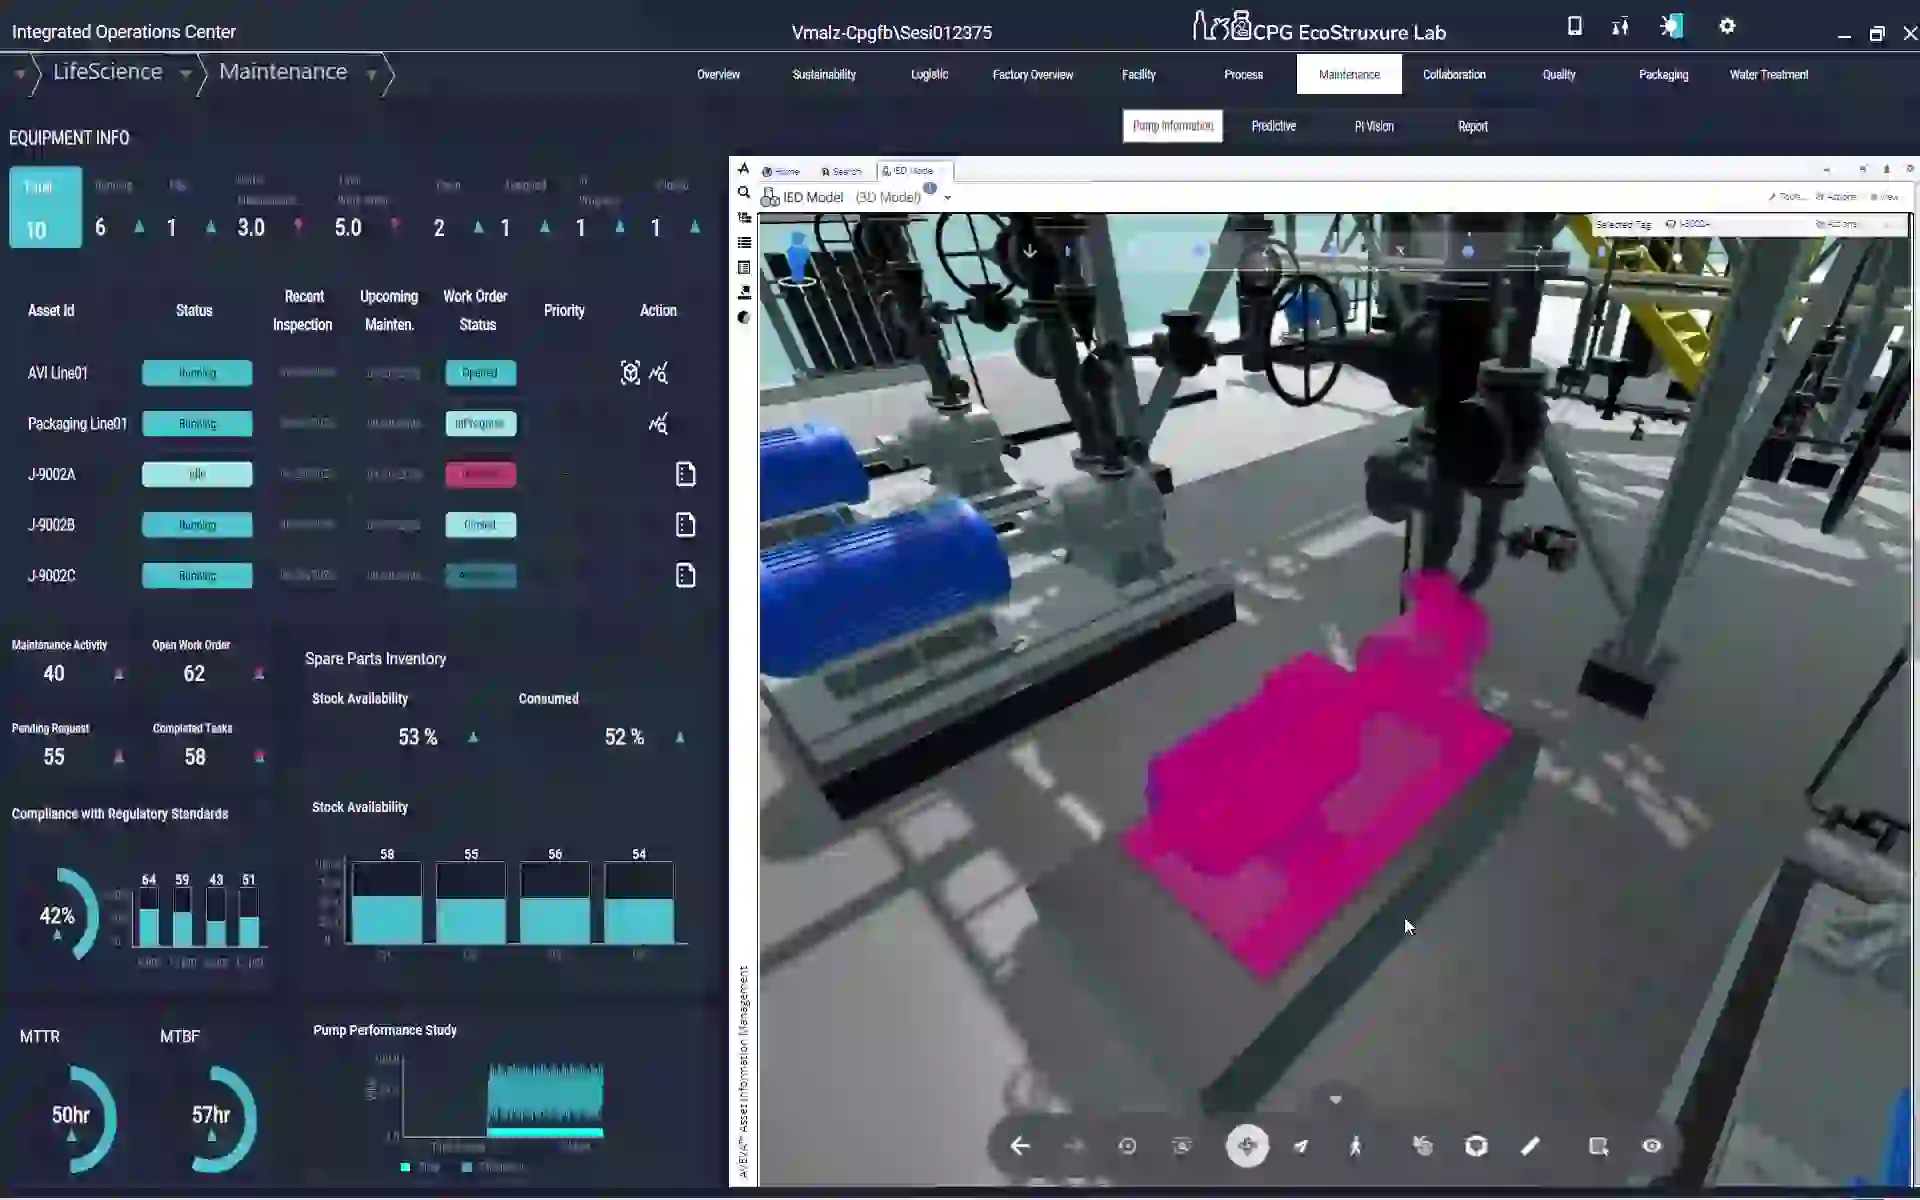The height and width of the screenshot is (1200, 1920).
Task: Select the fly mode paper-plane tool
Action: pos(1301,1146)
